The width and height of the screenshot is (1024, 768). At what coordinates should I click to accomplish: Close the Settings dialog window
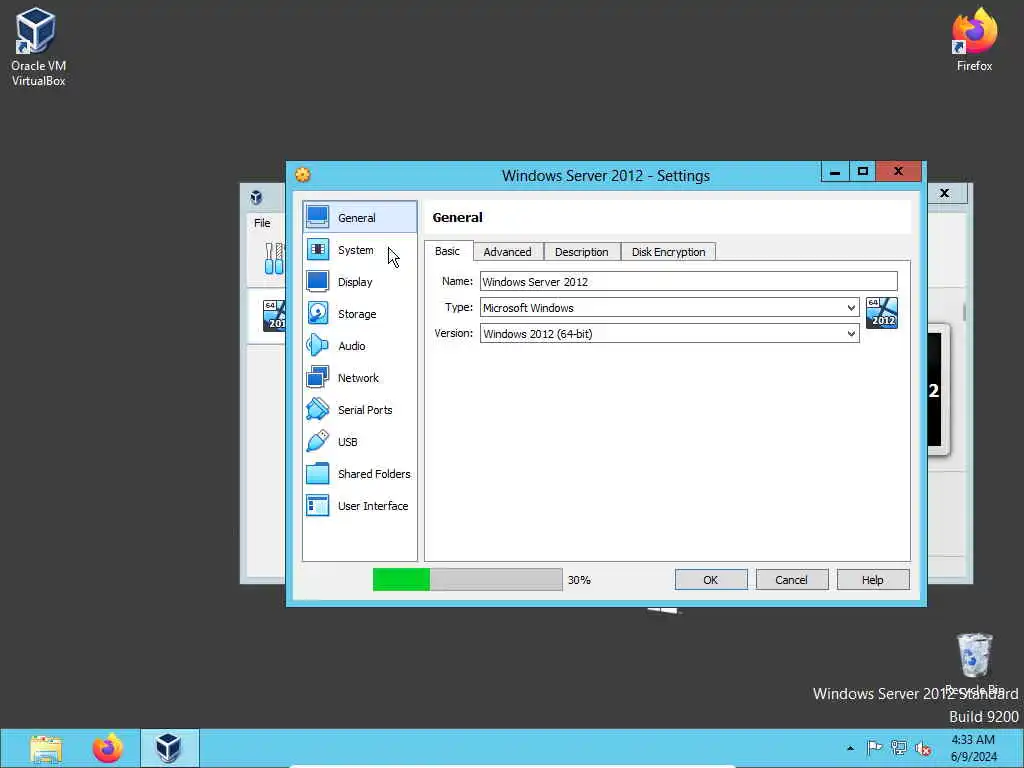coord(899,171)
